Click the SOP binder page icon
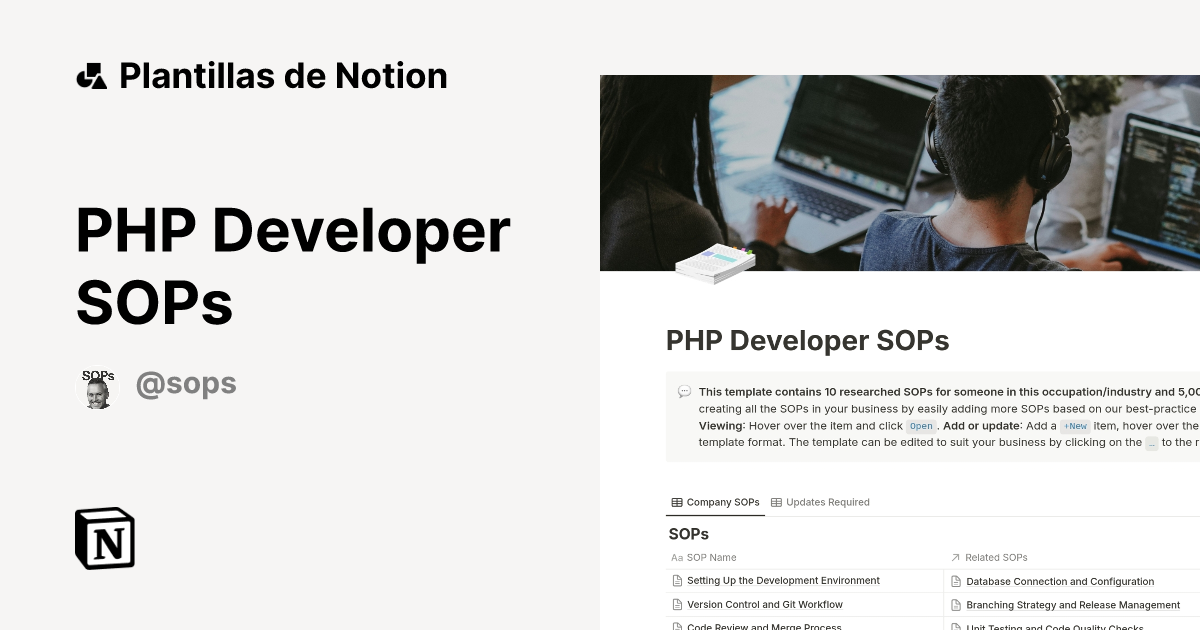 tap(714, 262)
